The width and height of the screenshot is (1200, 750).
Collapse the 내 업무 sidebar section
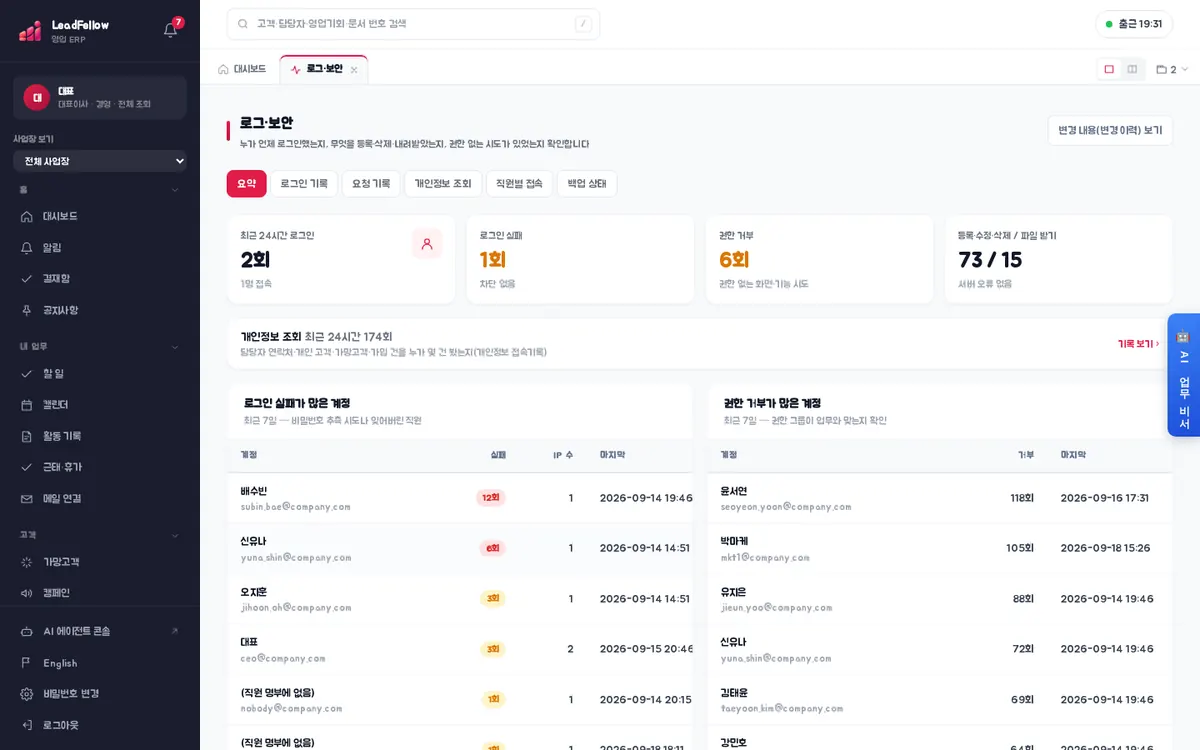175,347
